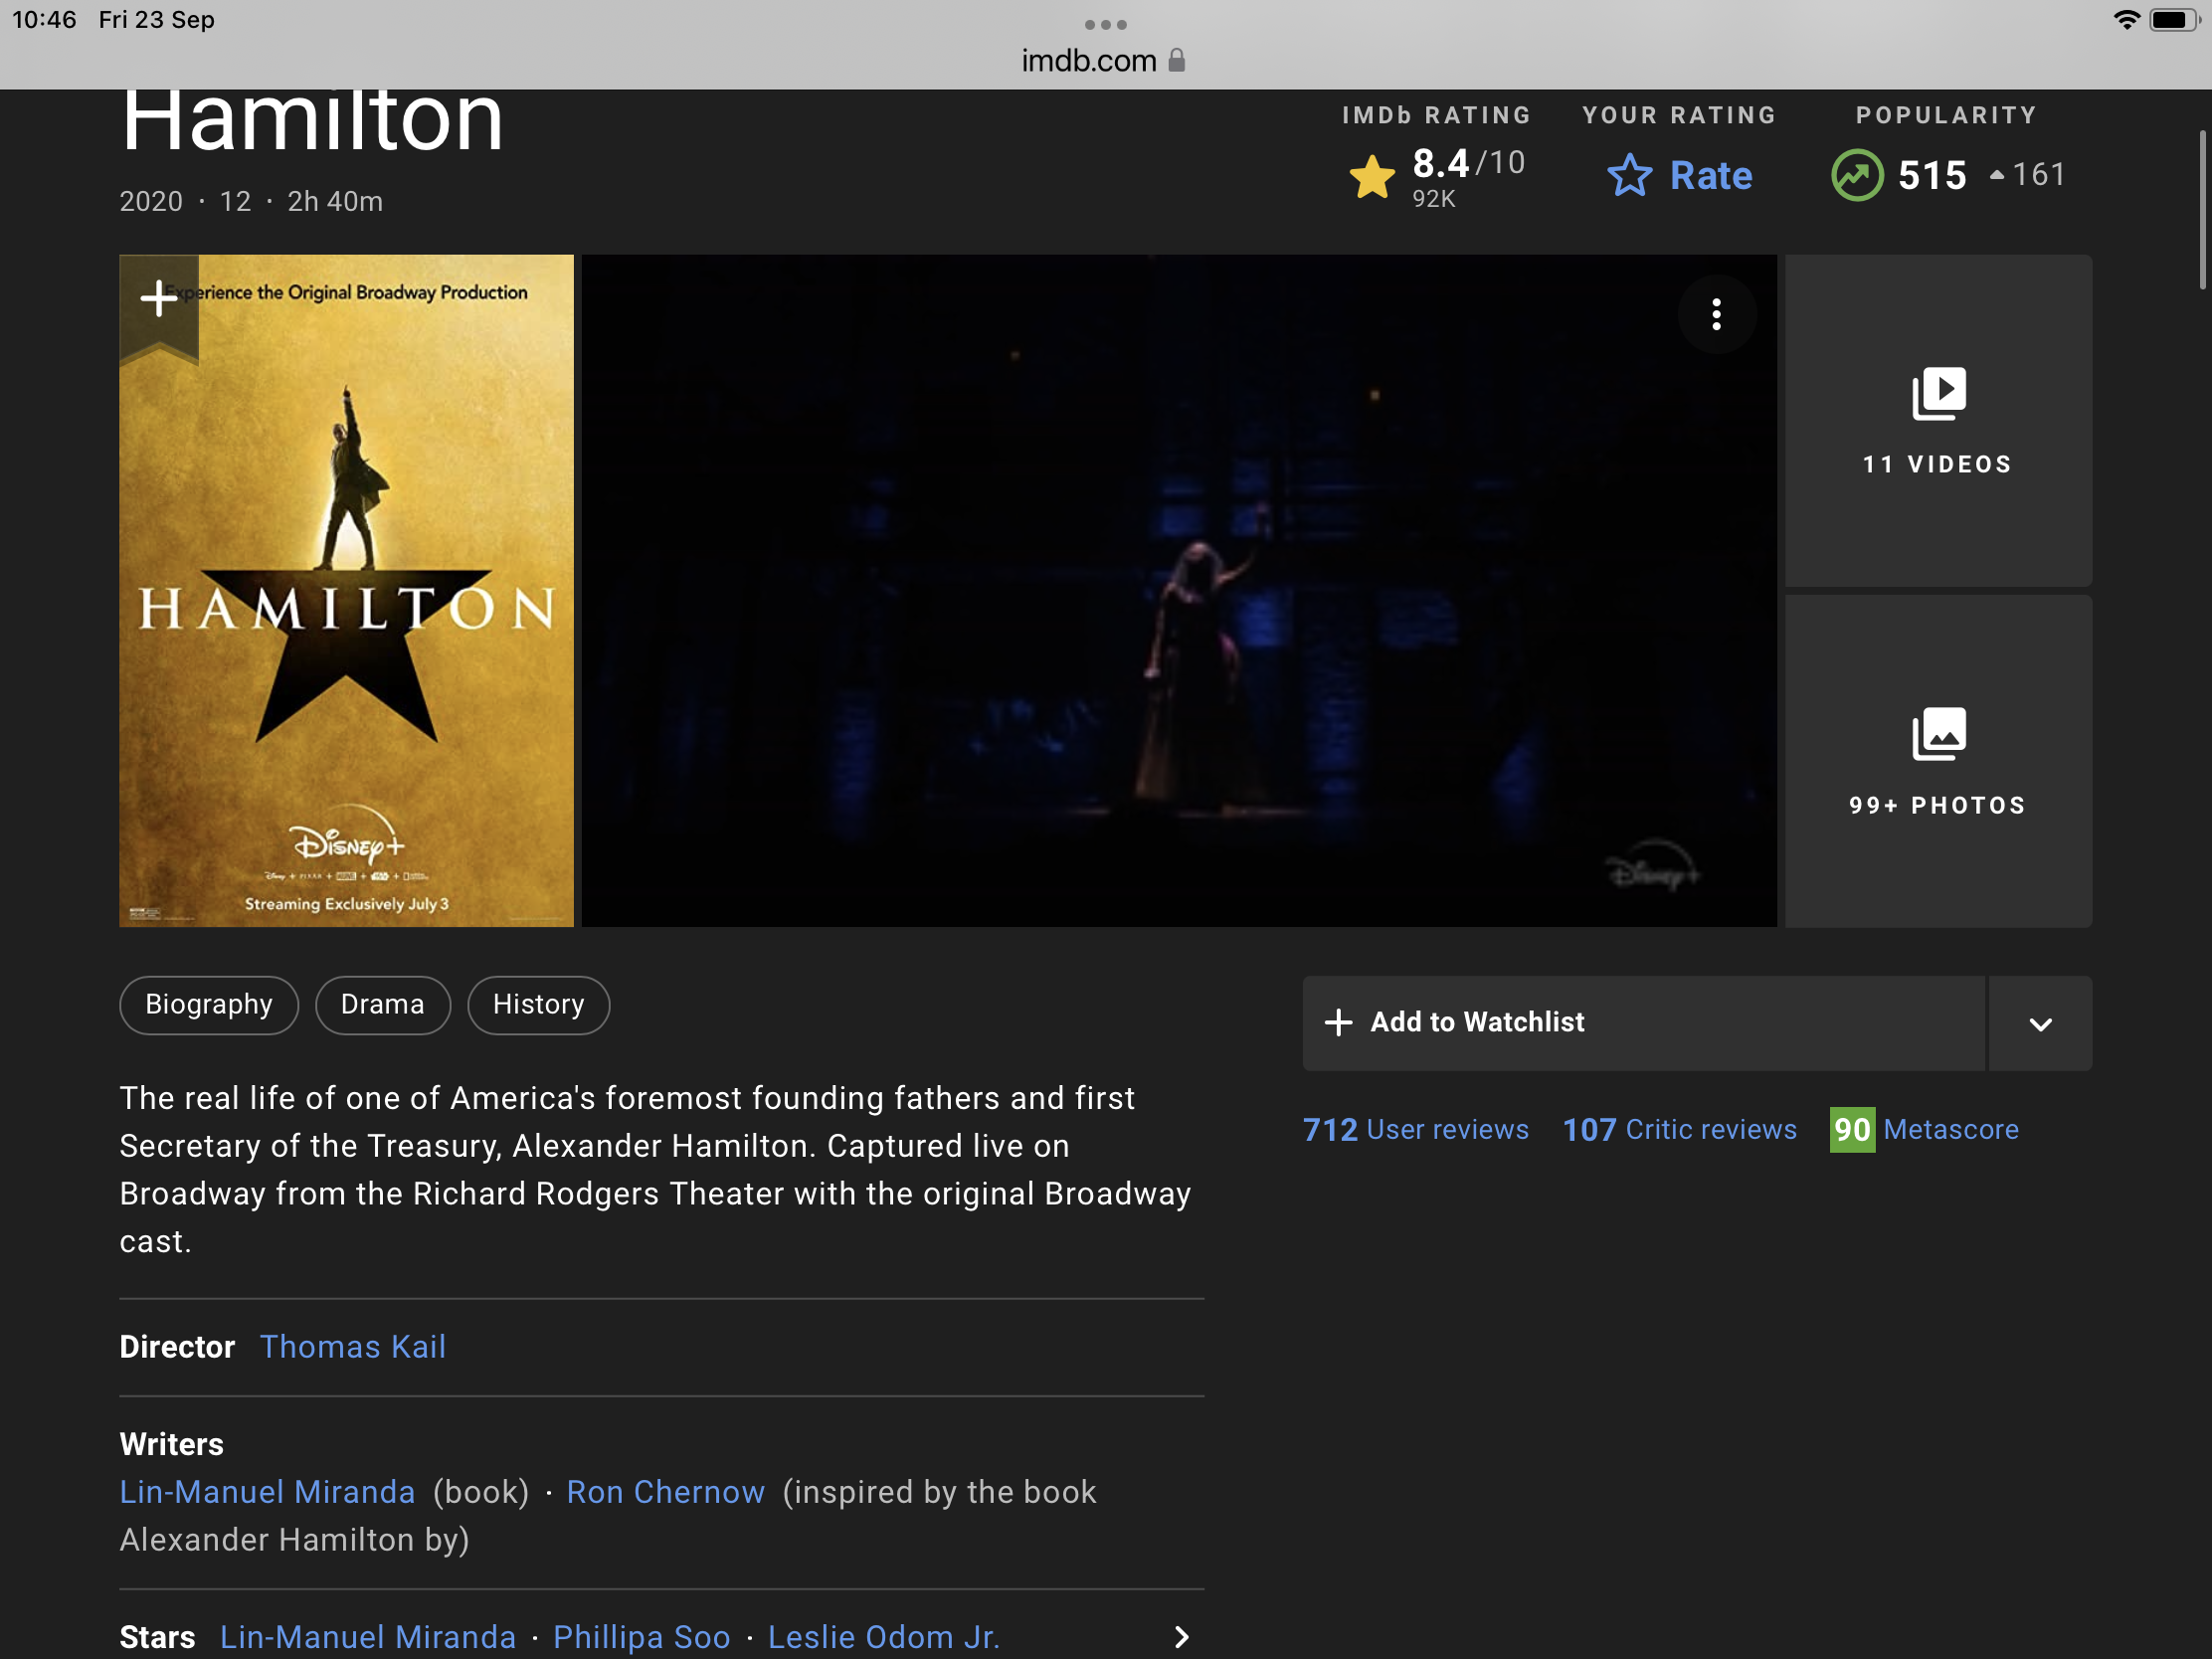Image resolution: width=2212 pixels, height=1659 pixels.
Task: Click the green popularity trending icon
Action: 1856,175
